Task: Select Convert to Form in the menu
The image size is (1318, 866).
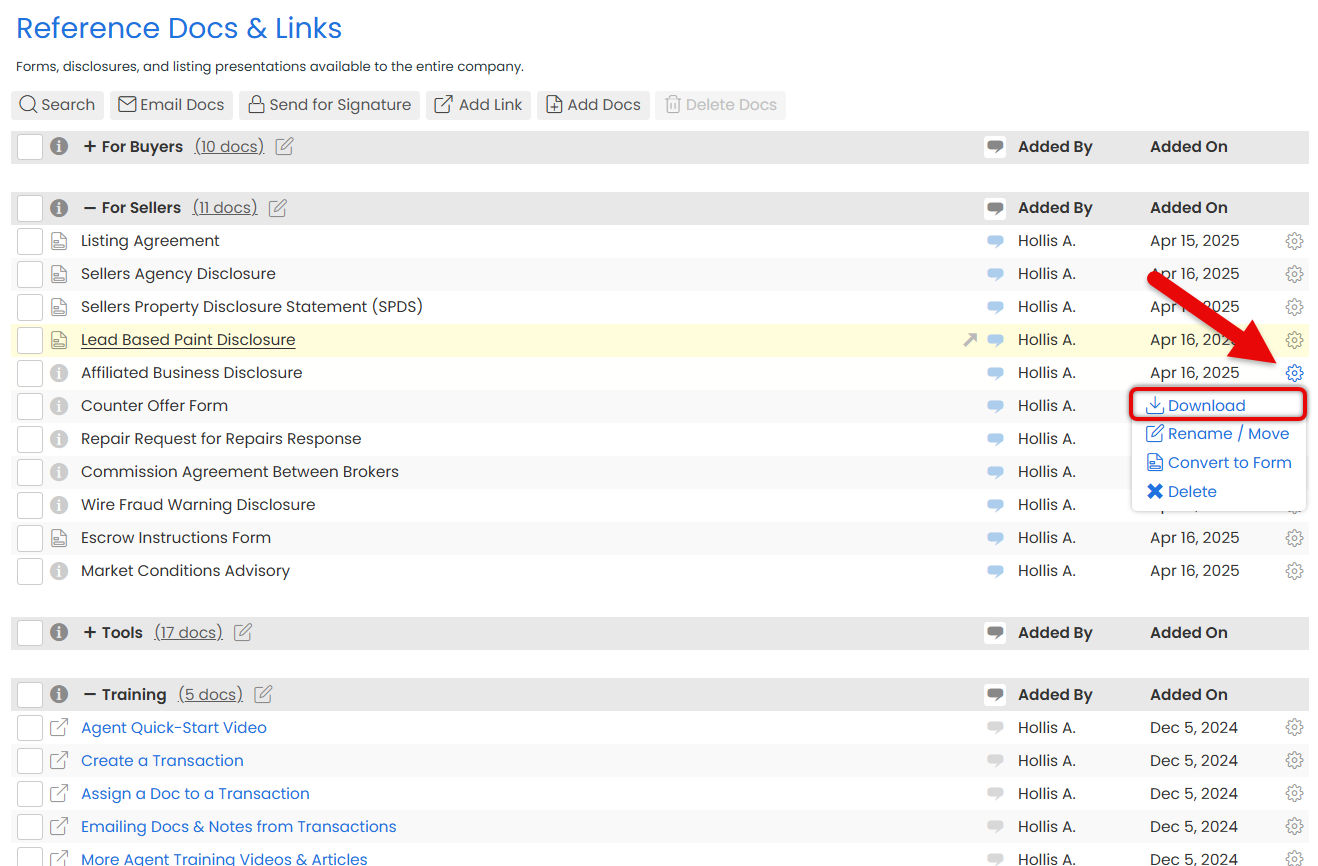Action: [1218, 463]
